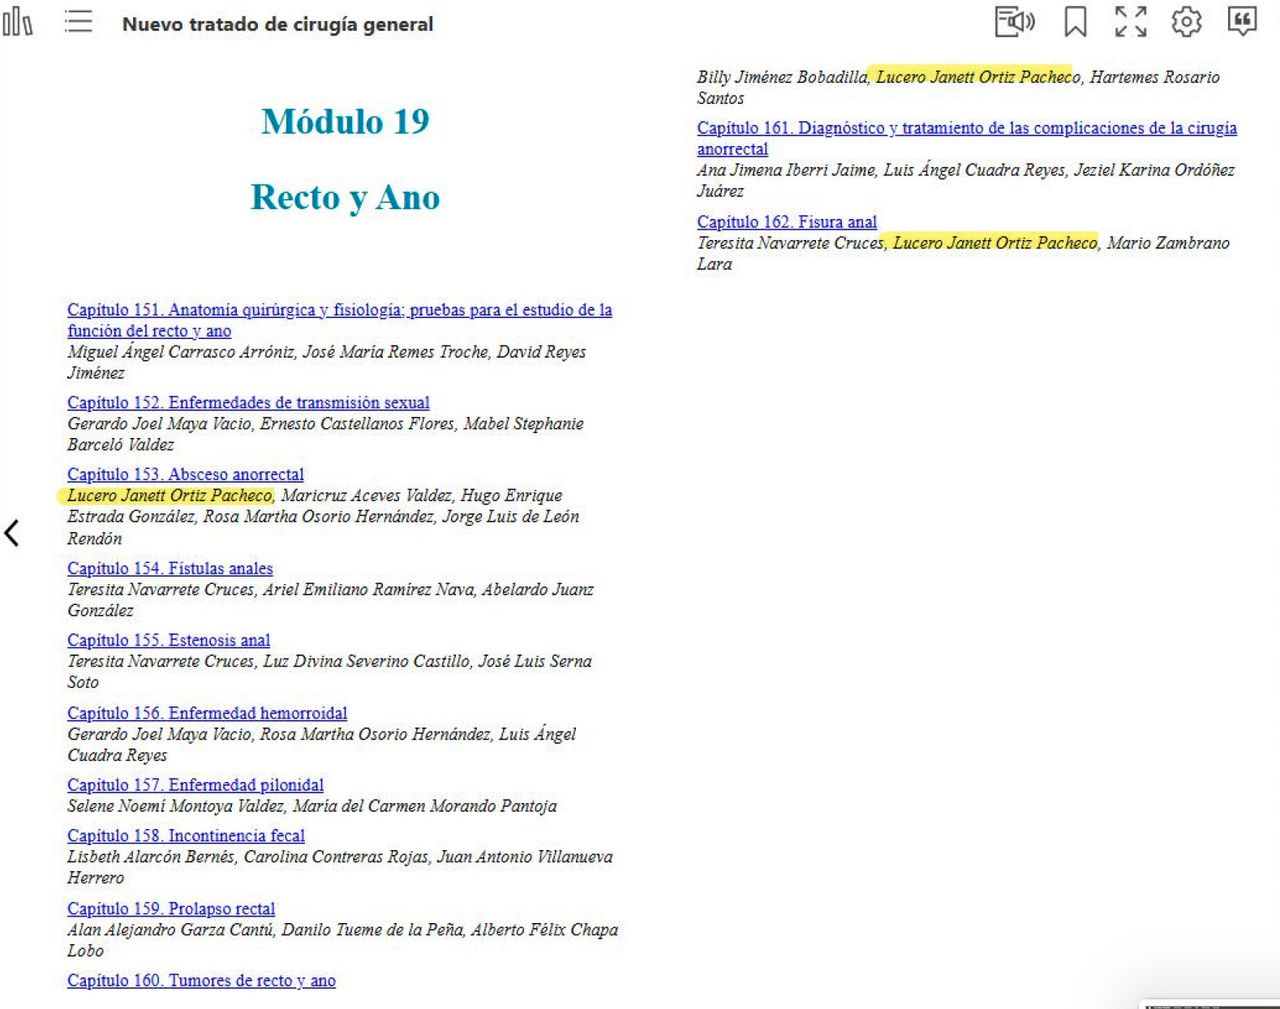Open Capítulo 151 Anatomía quirúrgica link
Viewport: 1280px width, 1009px height.
coord(339,310)
